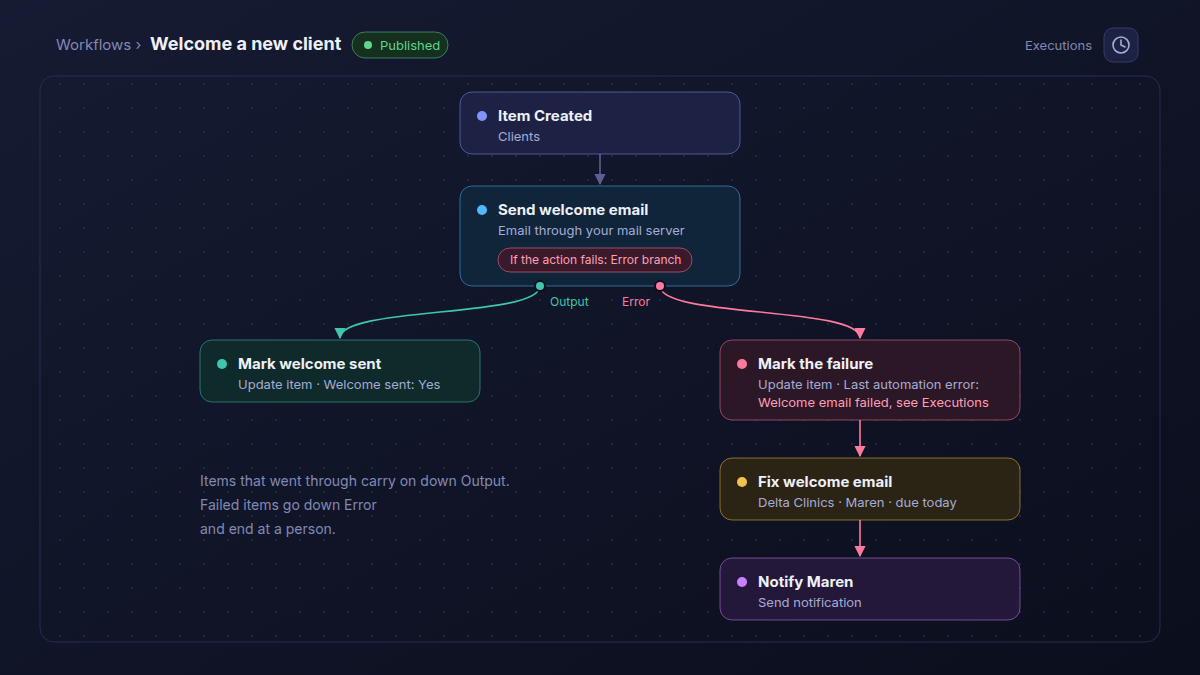
Task: Click 'Email through your mail server' text
Action: coord(591,231)
